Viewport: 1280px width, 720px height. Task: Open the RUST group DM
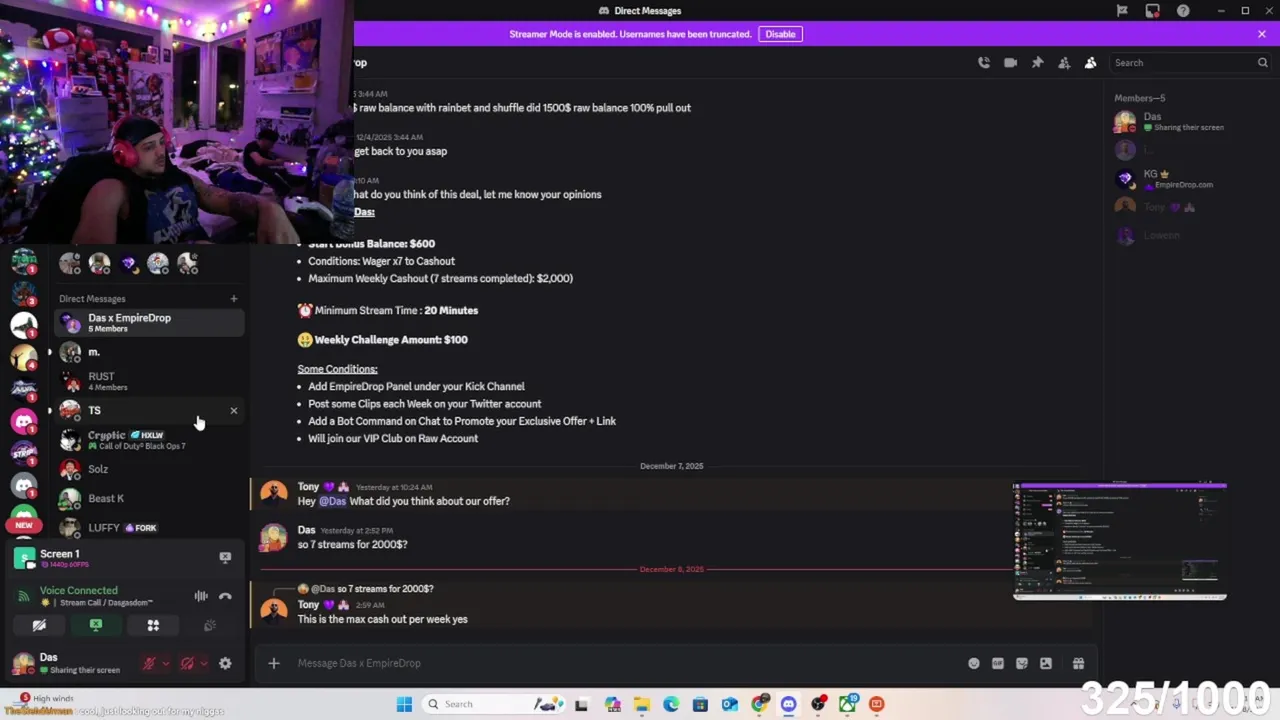(149, 381)
